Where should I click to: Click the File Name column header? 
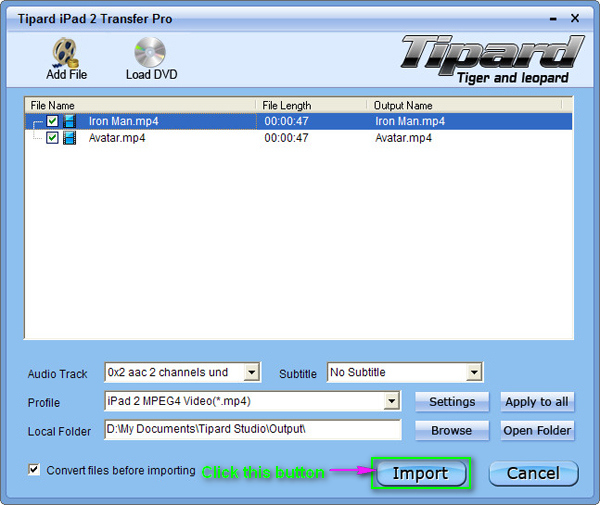point(140,105)
